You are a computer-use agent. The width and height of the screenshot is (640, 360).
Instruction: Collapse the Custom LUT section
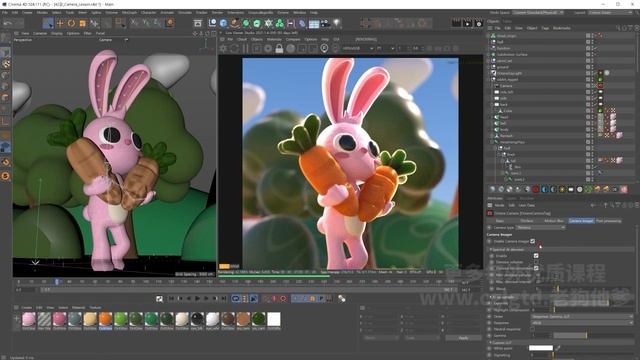coord(491,342)
